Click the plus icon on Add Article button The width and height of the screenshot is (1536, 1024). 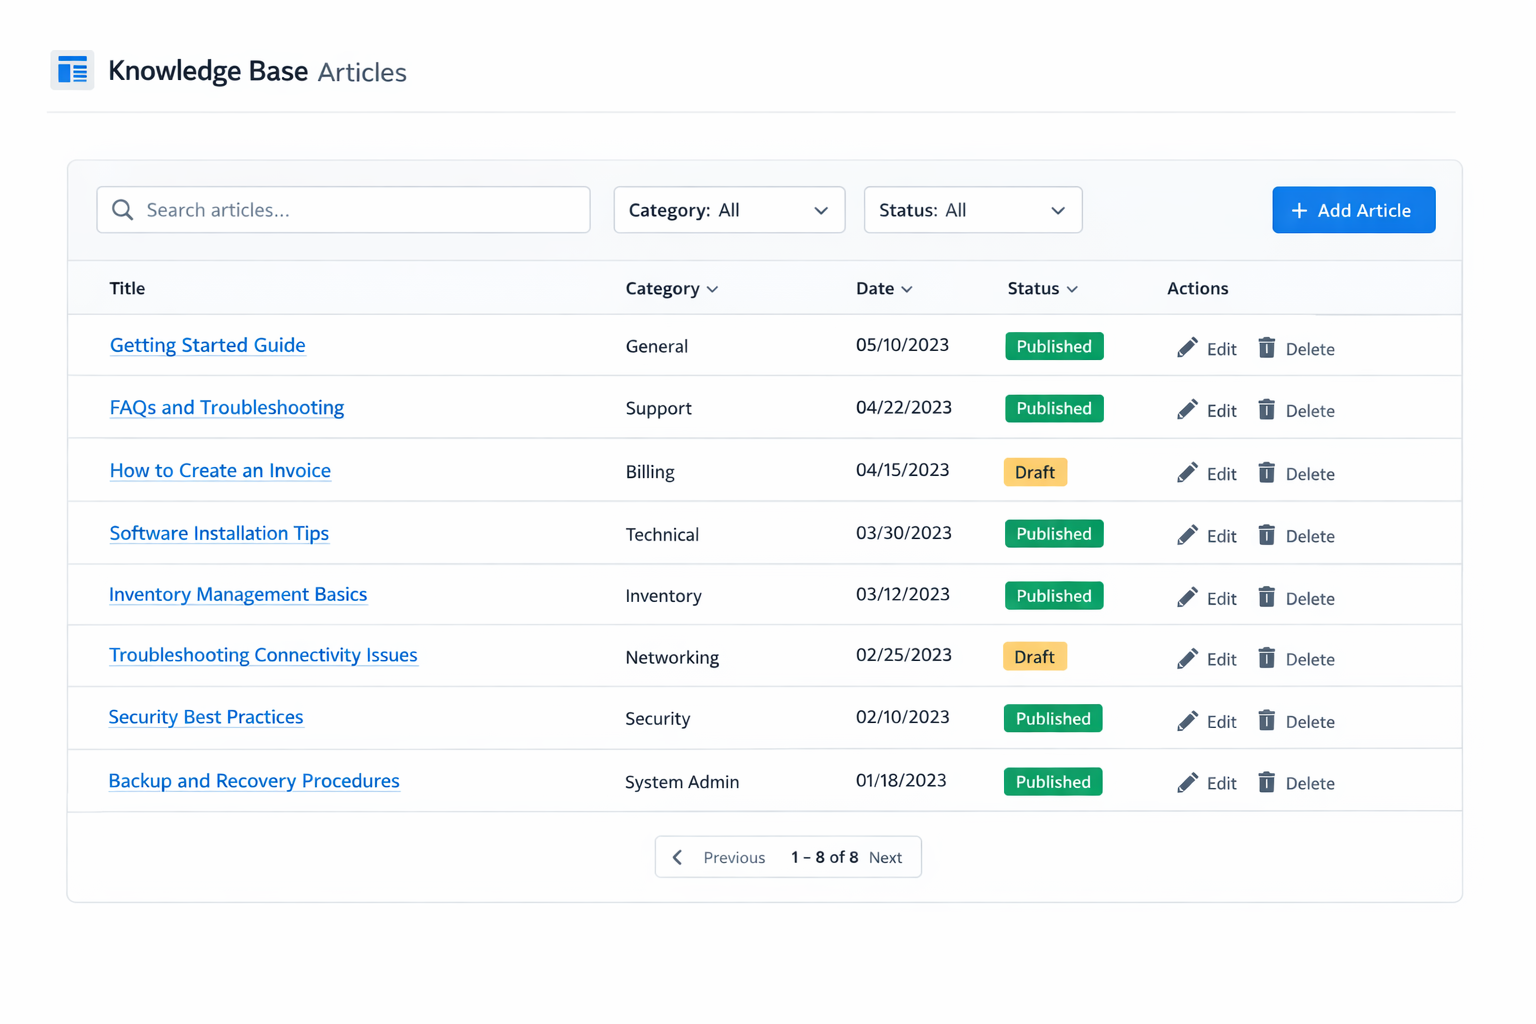click(1299, 210)
